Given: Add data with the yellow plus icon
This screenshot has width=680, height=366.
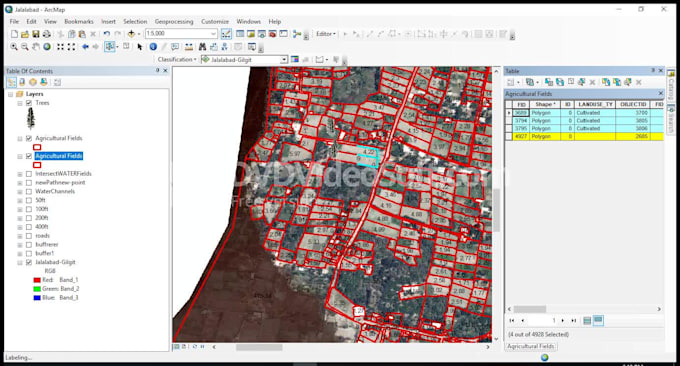Looking at the screenshot, I should point(131,34).
